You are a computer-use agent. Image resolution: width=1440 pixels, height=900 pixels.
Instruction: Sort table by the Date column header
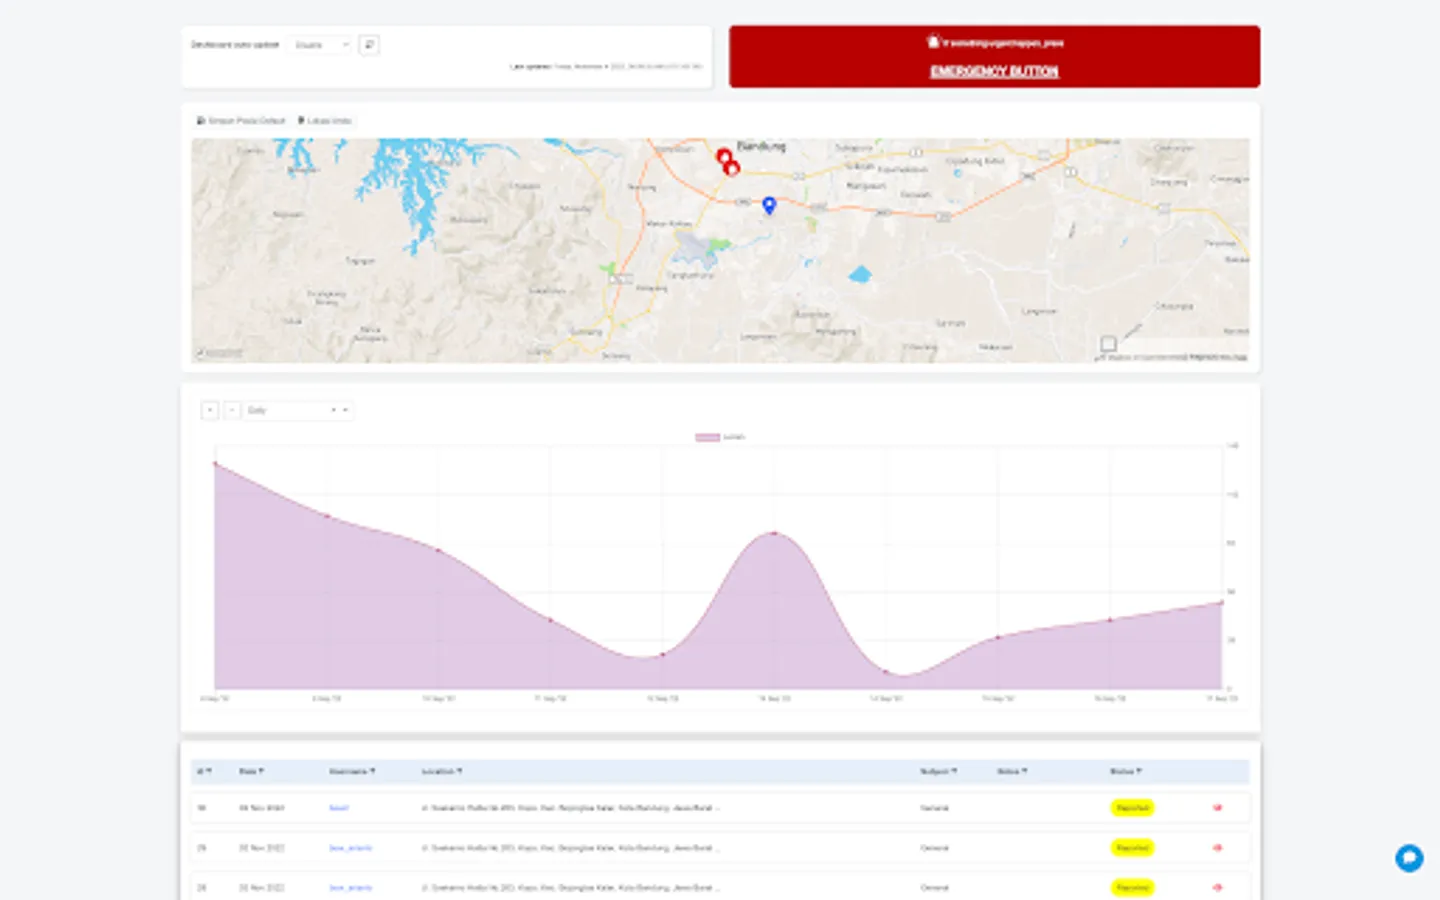[251, 771]
